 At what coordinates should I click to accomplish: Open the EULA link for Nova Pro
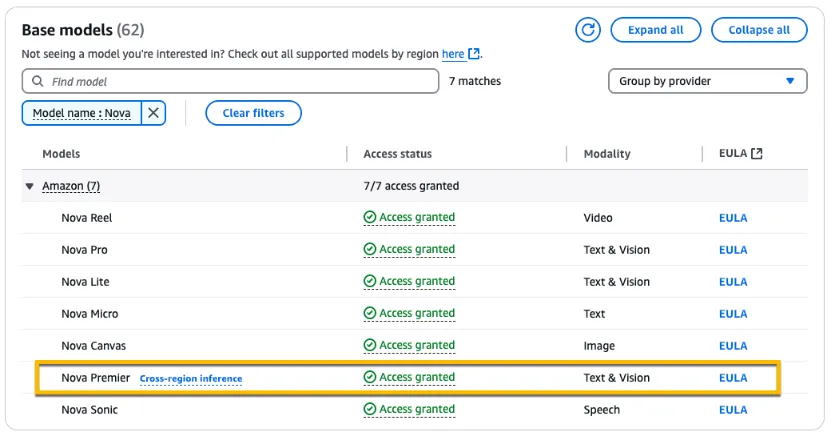coord(733,250)
